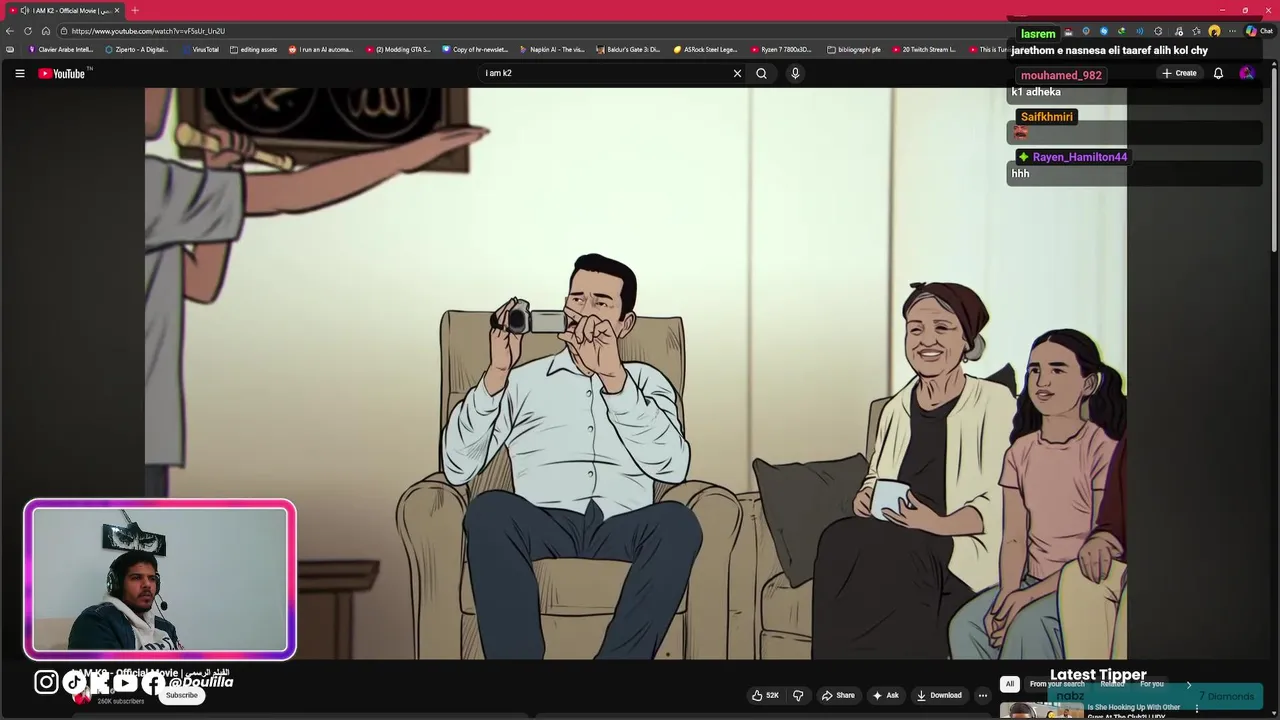Select the 'For you' chip
Viewport: 1280px width, 720px height.
coord(1152,684)
